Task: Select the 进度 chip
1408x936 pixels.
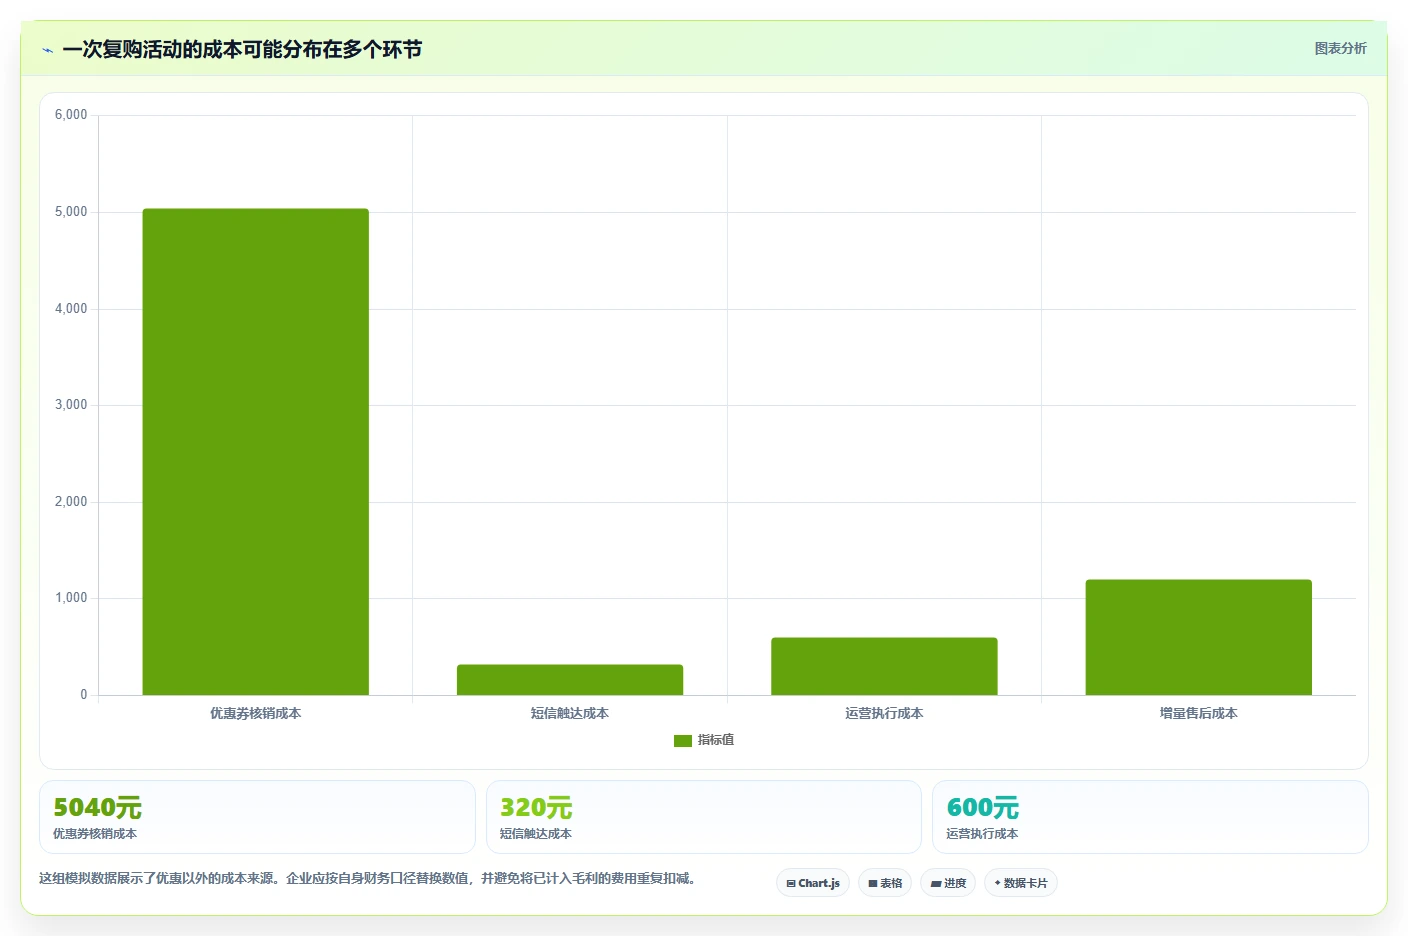Action: 948,883
